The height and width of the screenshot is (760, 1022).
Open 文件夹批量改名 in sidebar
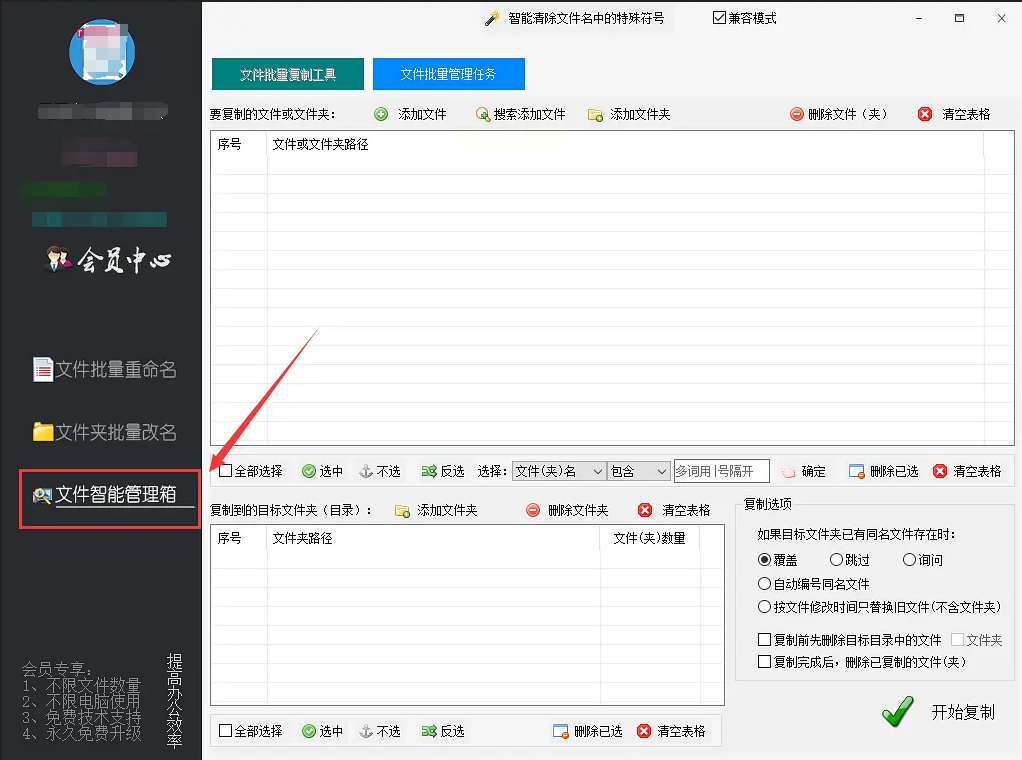click(106, 431)
